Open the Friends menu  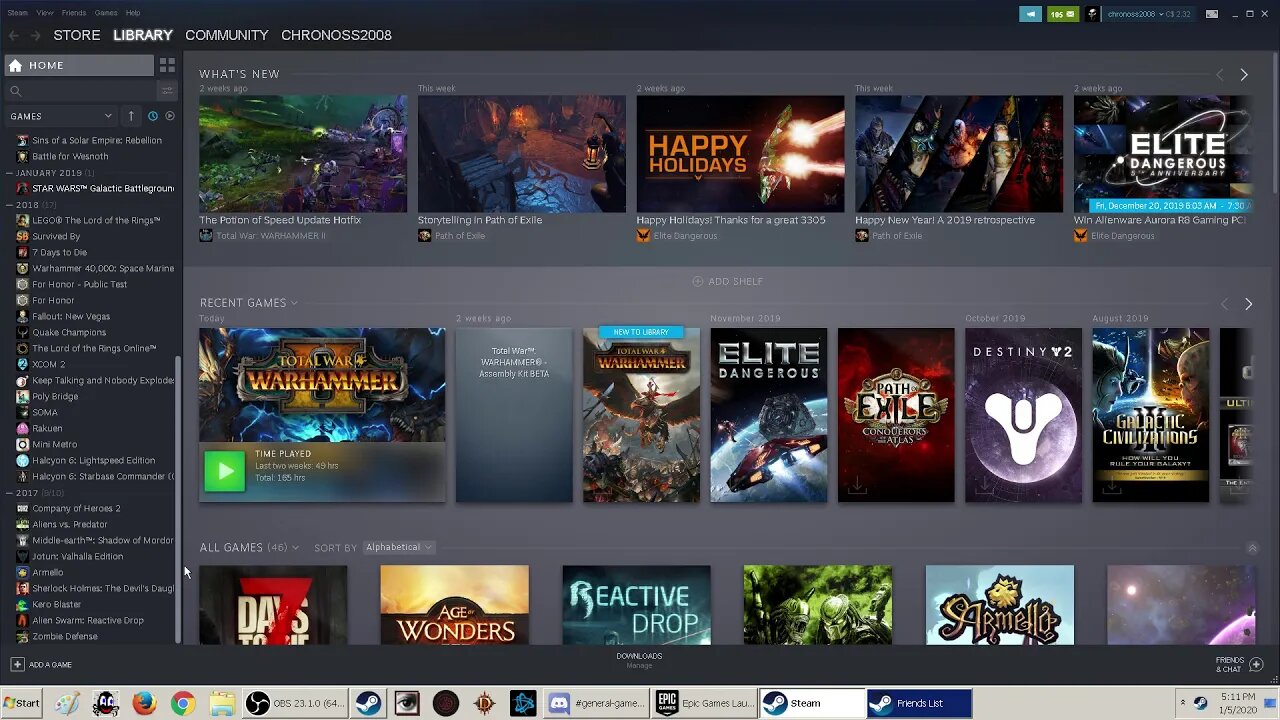(74, 13)
